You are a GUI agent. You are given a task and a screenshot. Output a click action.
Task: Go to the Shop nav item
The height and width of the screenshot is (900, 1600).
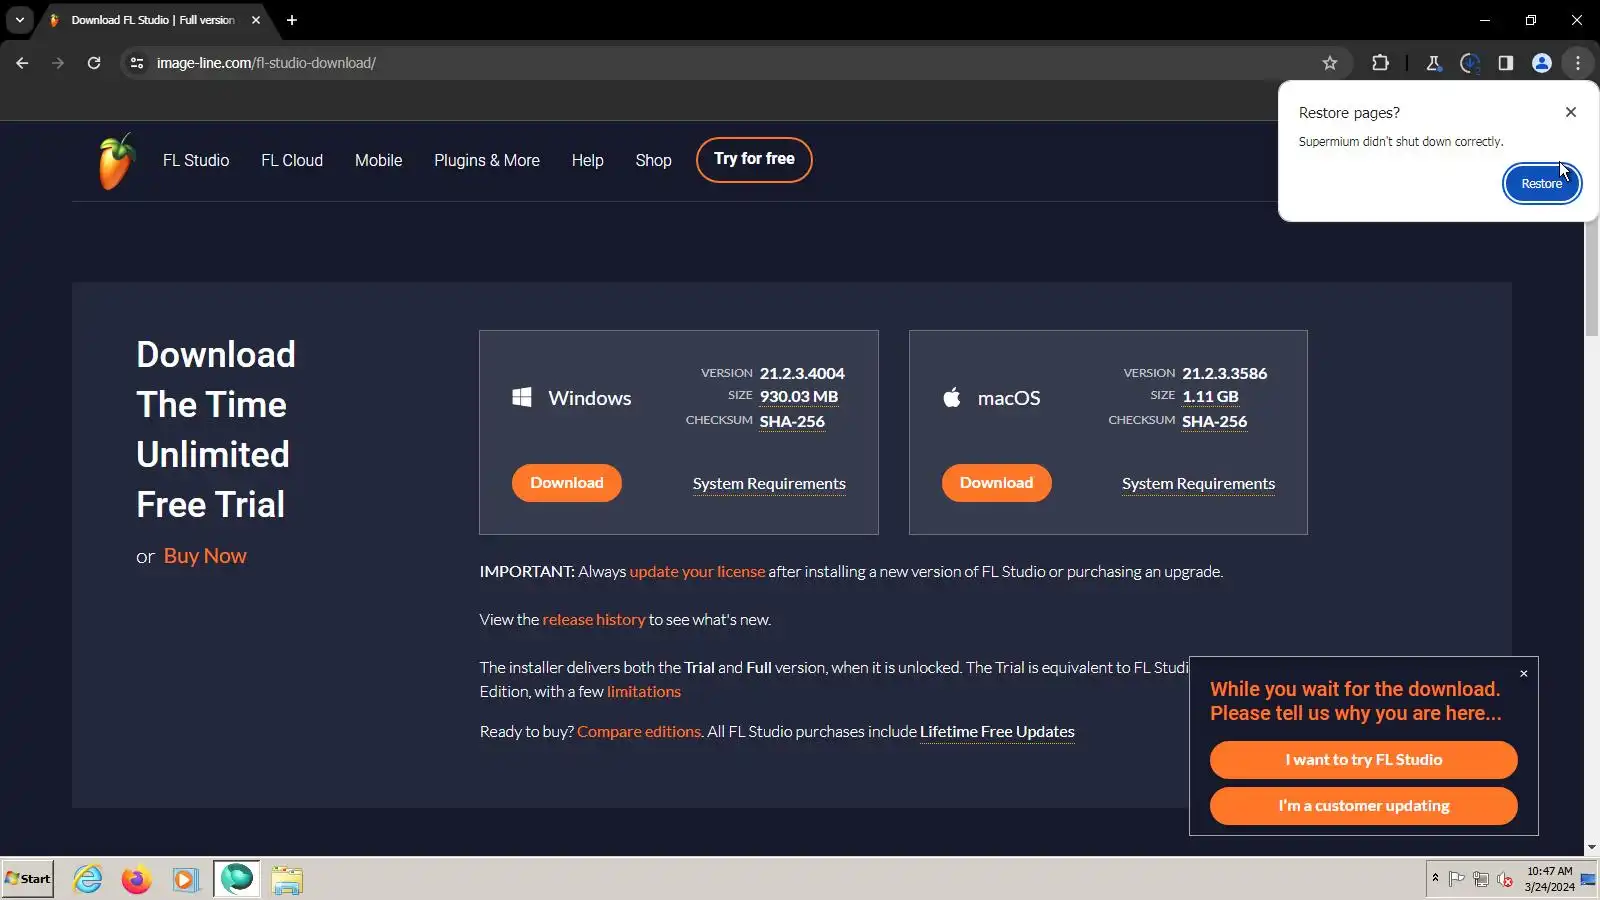[x=653, y=160]
